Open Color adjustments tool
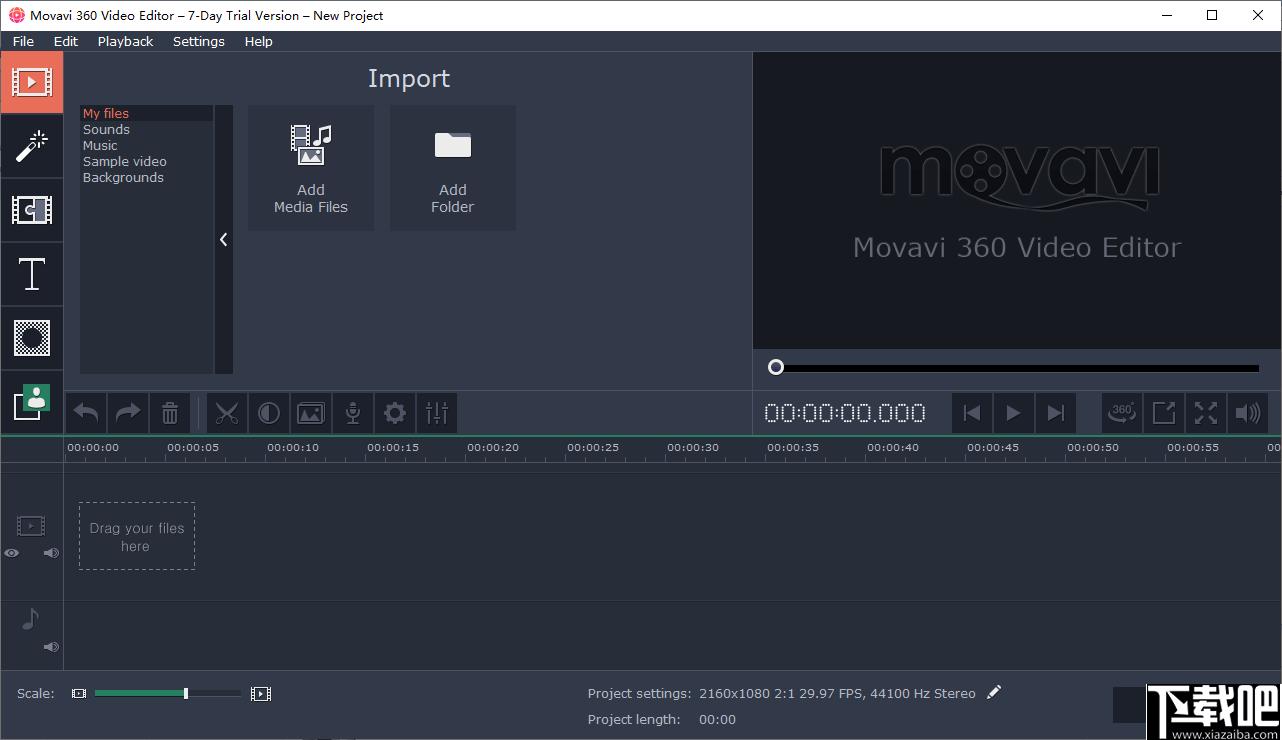This screenshot has height=740, width=1282. tap(269, 413)
